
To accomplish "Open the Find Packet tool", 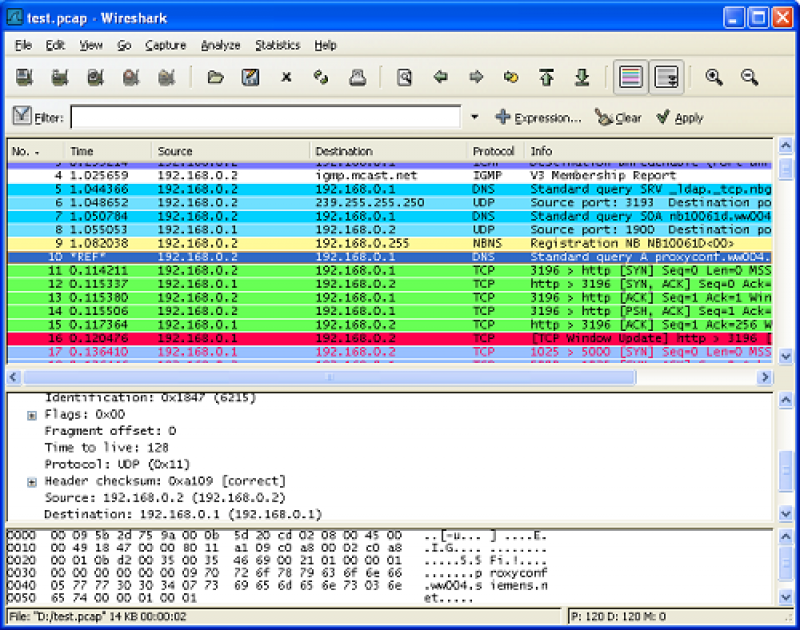I will coord(403,77).
